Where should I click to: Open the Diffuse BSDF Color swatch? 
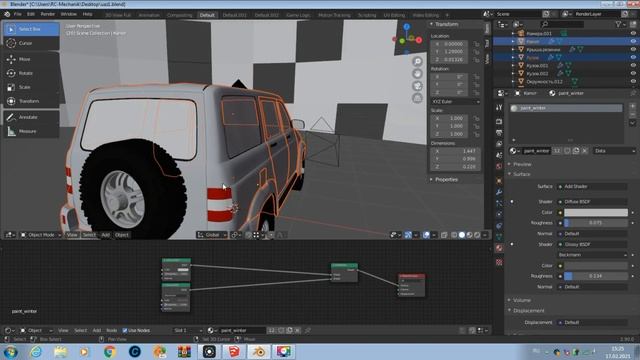point(596,212)
